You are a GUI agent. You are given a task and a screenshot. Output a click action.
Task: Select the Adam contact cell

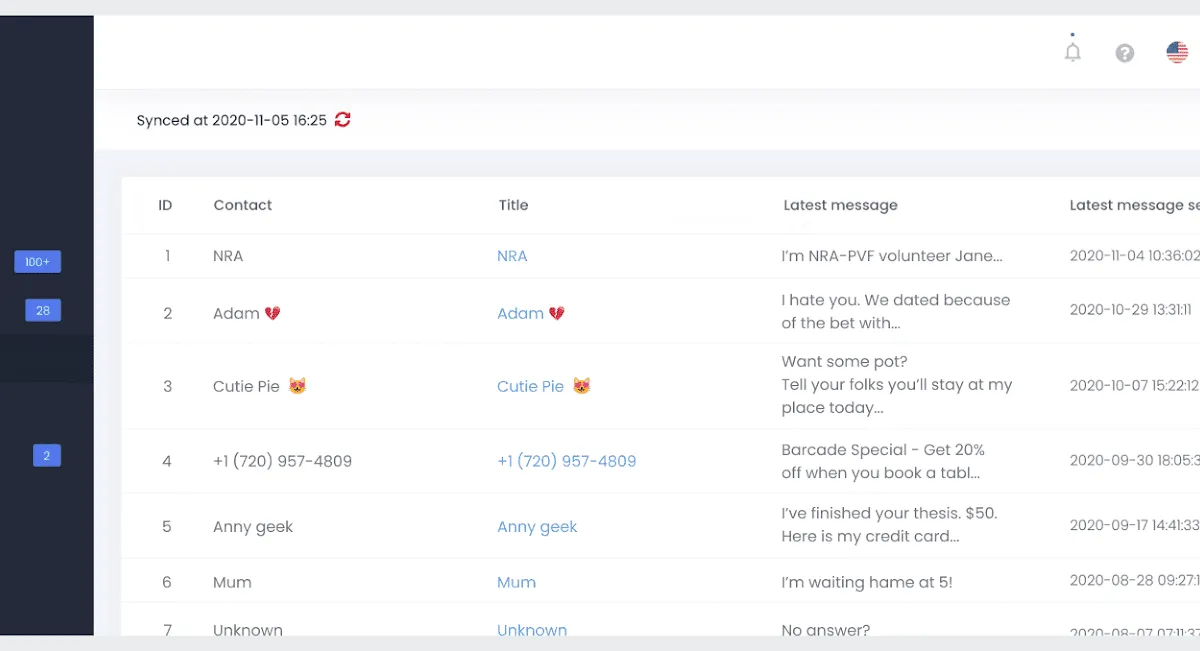click(x=247, y=313)
